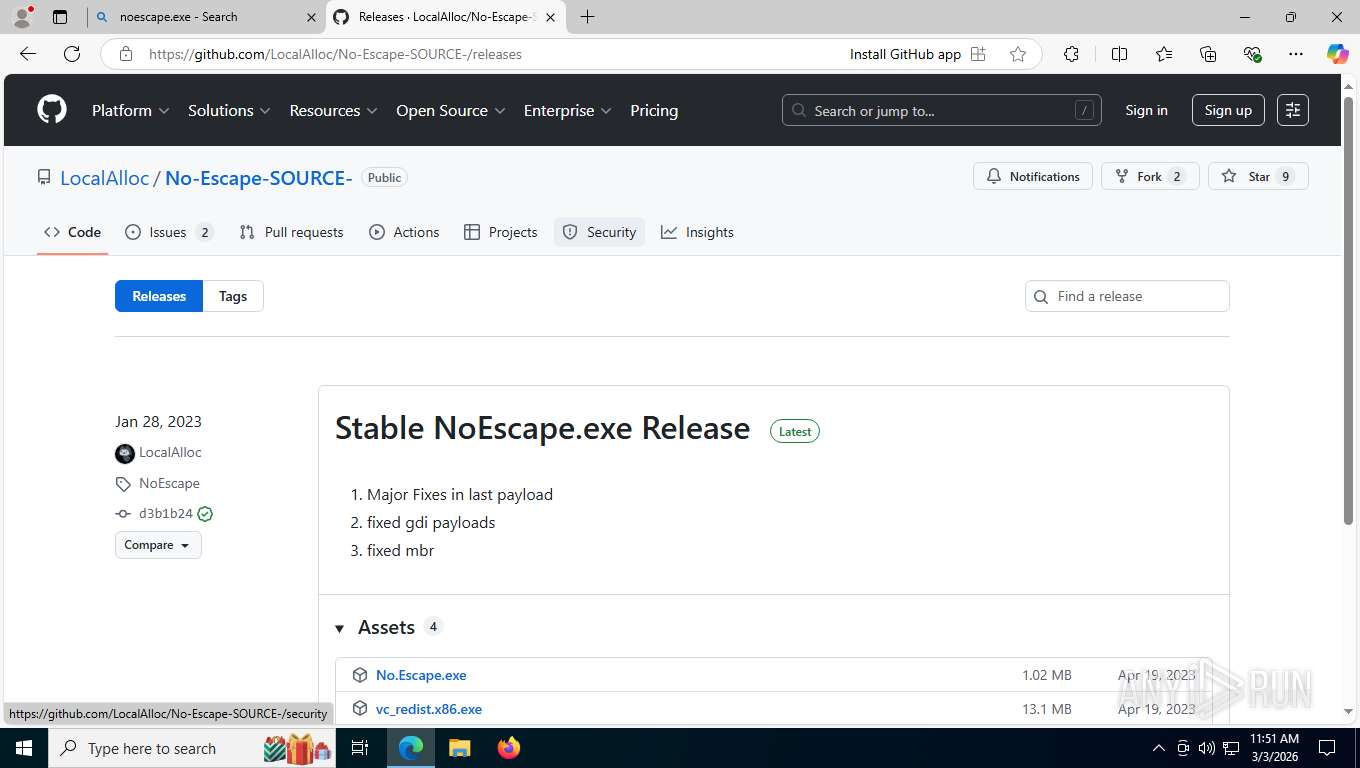Download the No.Escape.exe asset
Image resolution: width=1360 pixels, height=768 pixels.
421,675
